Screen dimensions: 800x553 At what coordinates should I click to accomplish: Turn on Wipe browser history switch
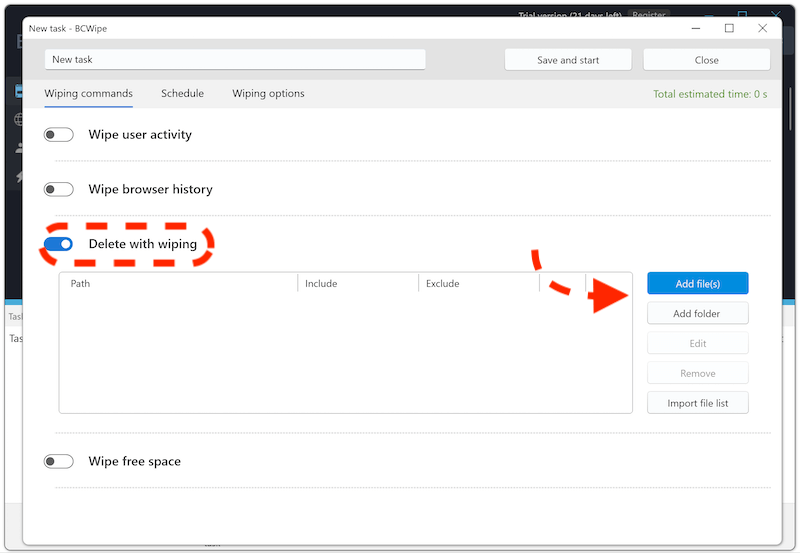tap(59, 189)
